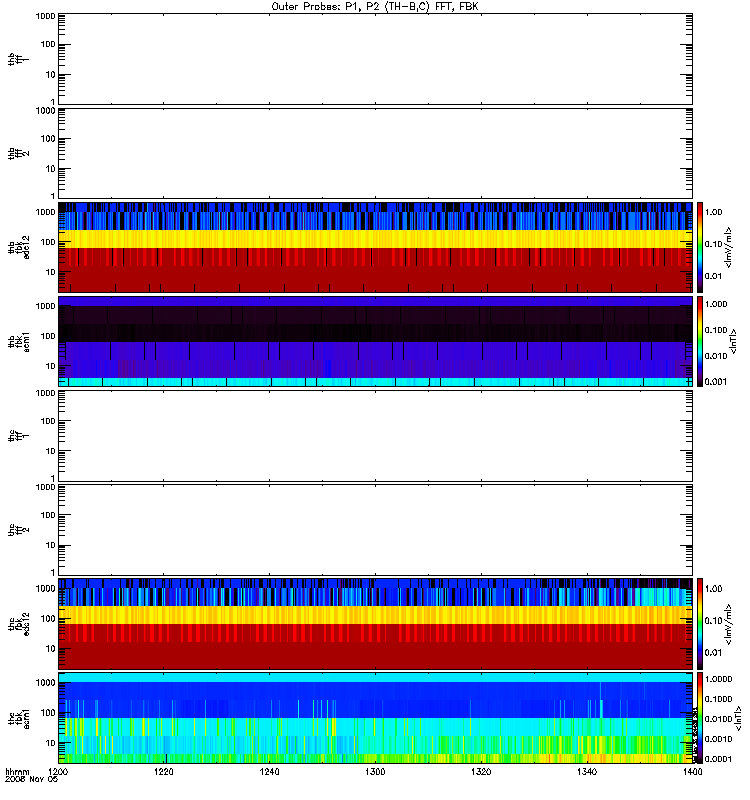Click the '0.10' tick on thc edc12 color bar

(x=714, y=621)
